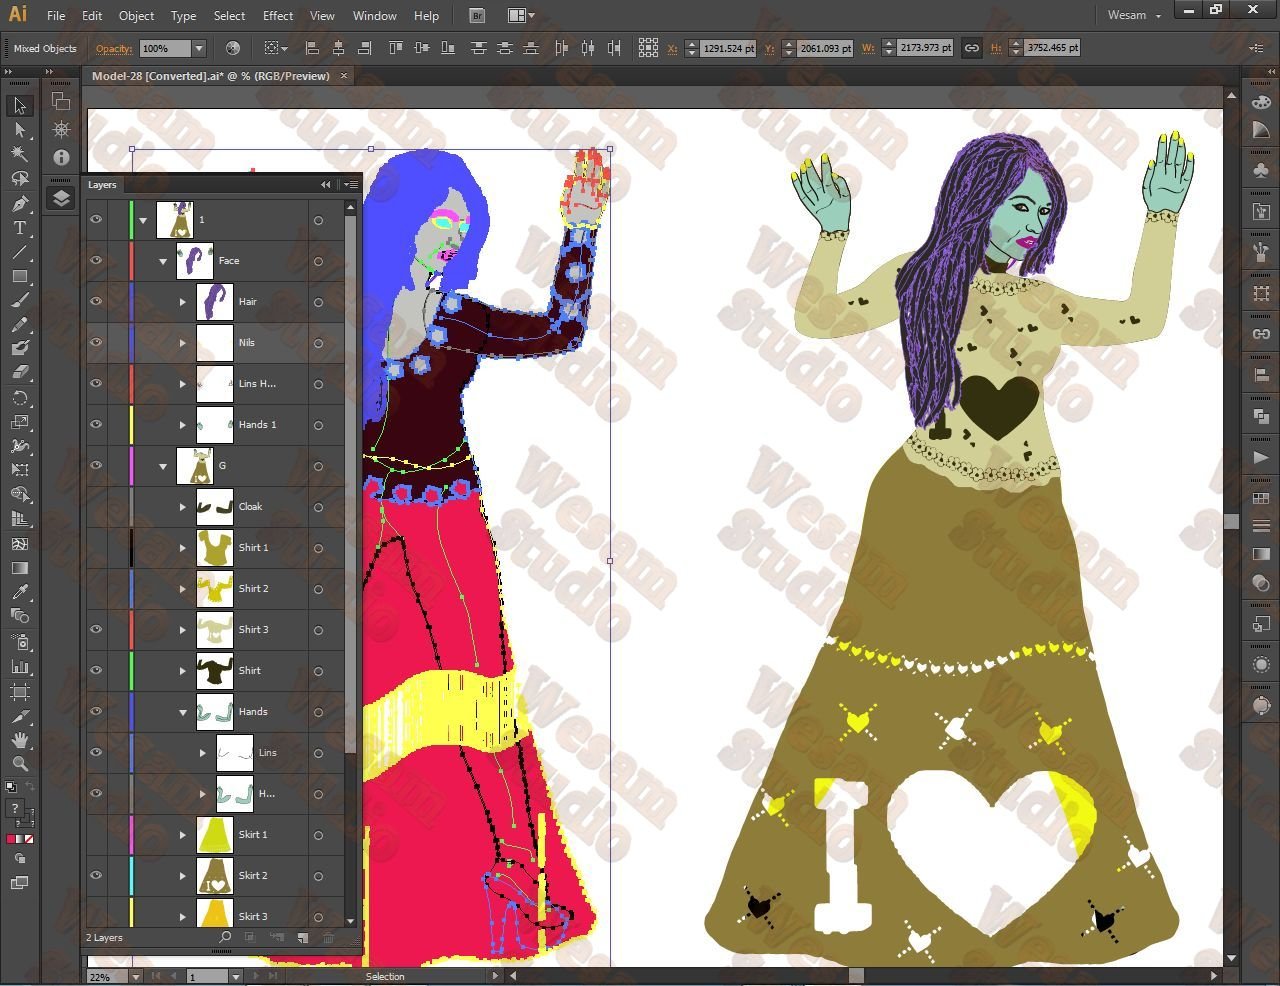1280x986 pixels.
Task: Open the Symbols panel club icon
Action: (x=1261, y=170)
